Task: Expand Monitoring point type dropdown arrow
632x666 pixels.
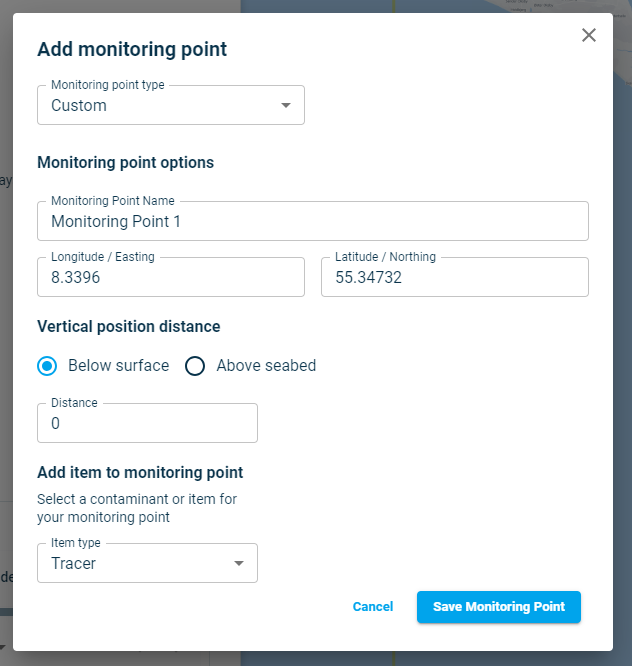Action: (x=286, y=105)
